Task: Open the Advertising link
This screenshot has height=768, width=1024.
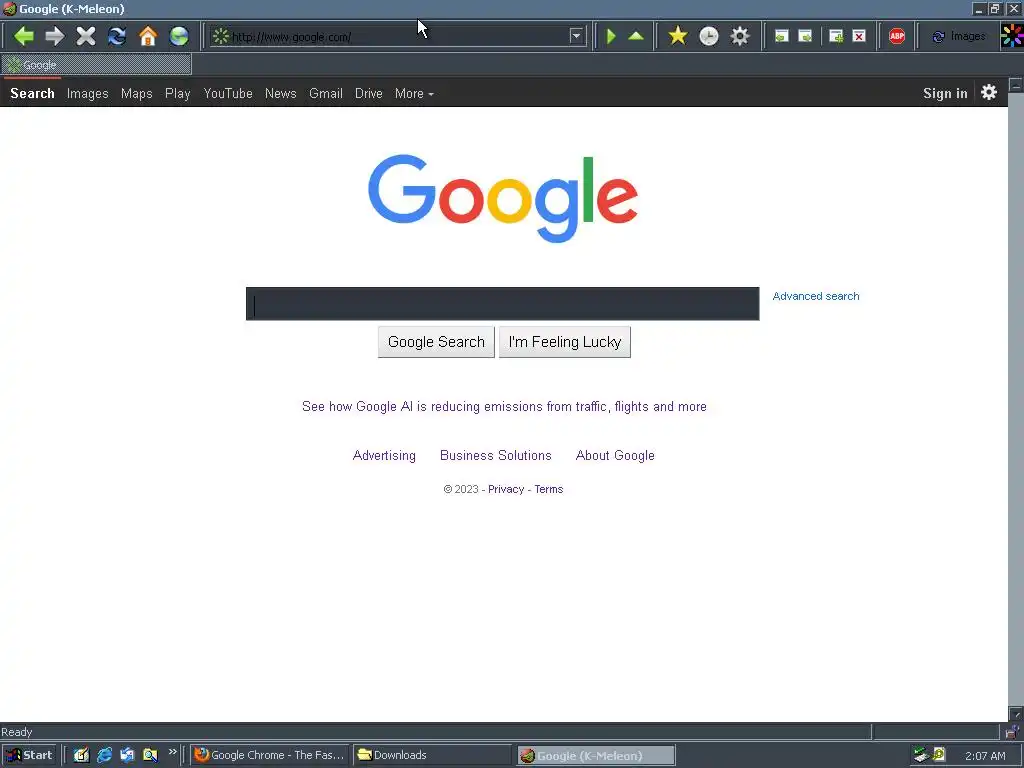Action: (384, 456)
